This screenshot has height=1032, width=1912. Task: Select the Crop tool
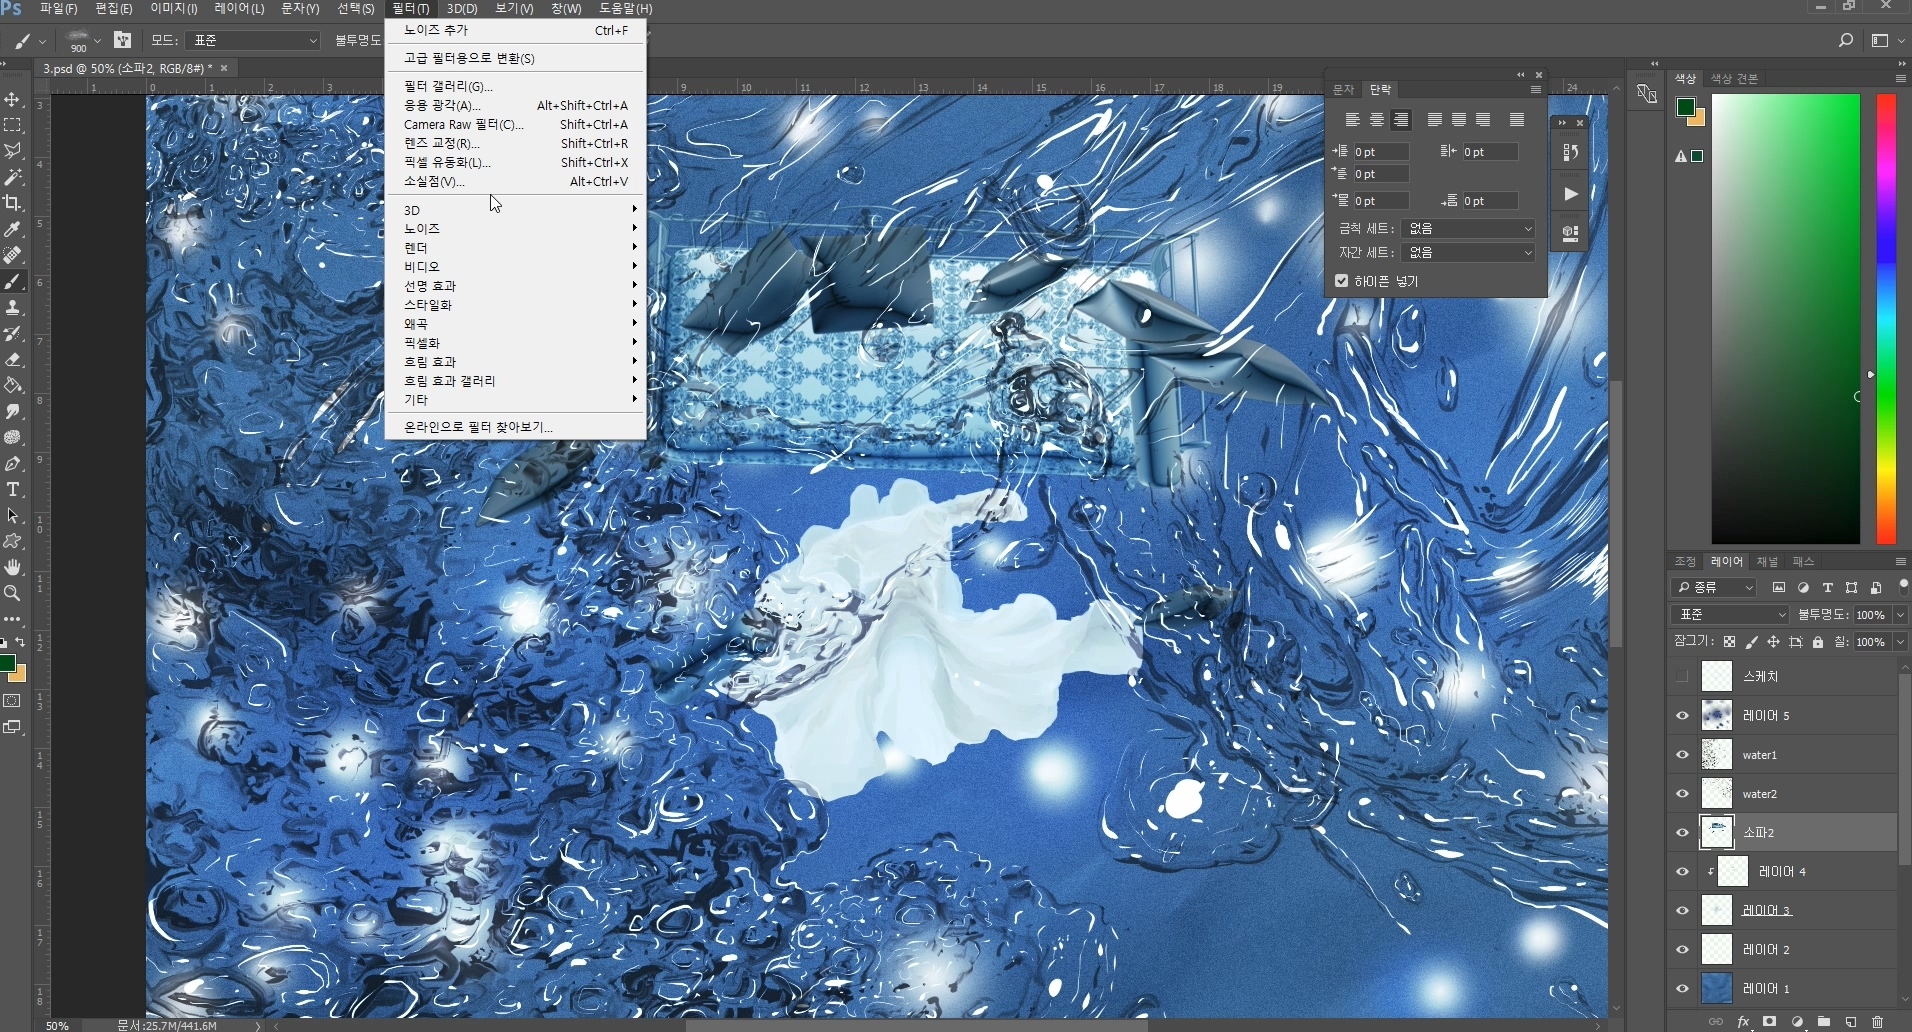click(13, 204)
